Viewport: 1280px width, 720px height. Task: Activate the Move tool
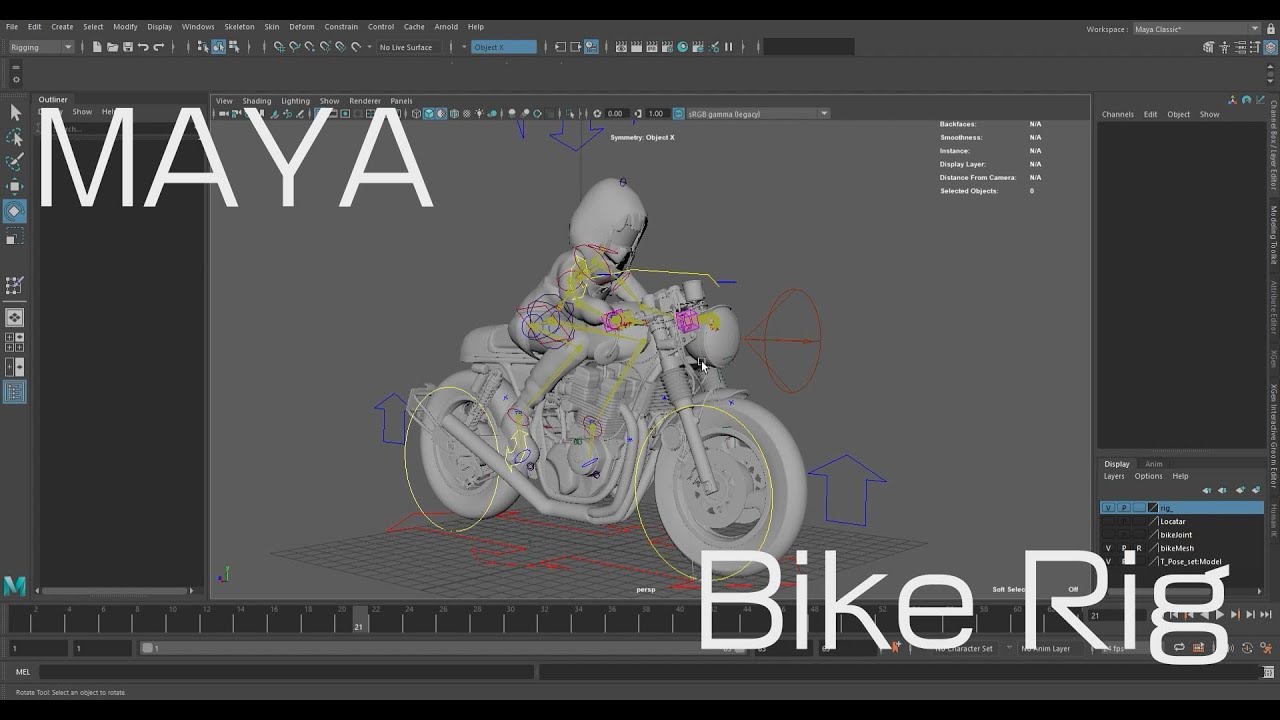(x=15, y=186)
